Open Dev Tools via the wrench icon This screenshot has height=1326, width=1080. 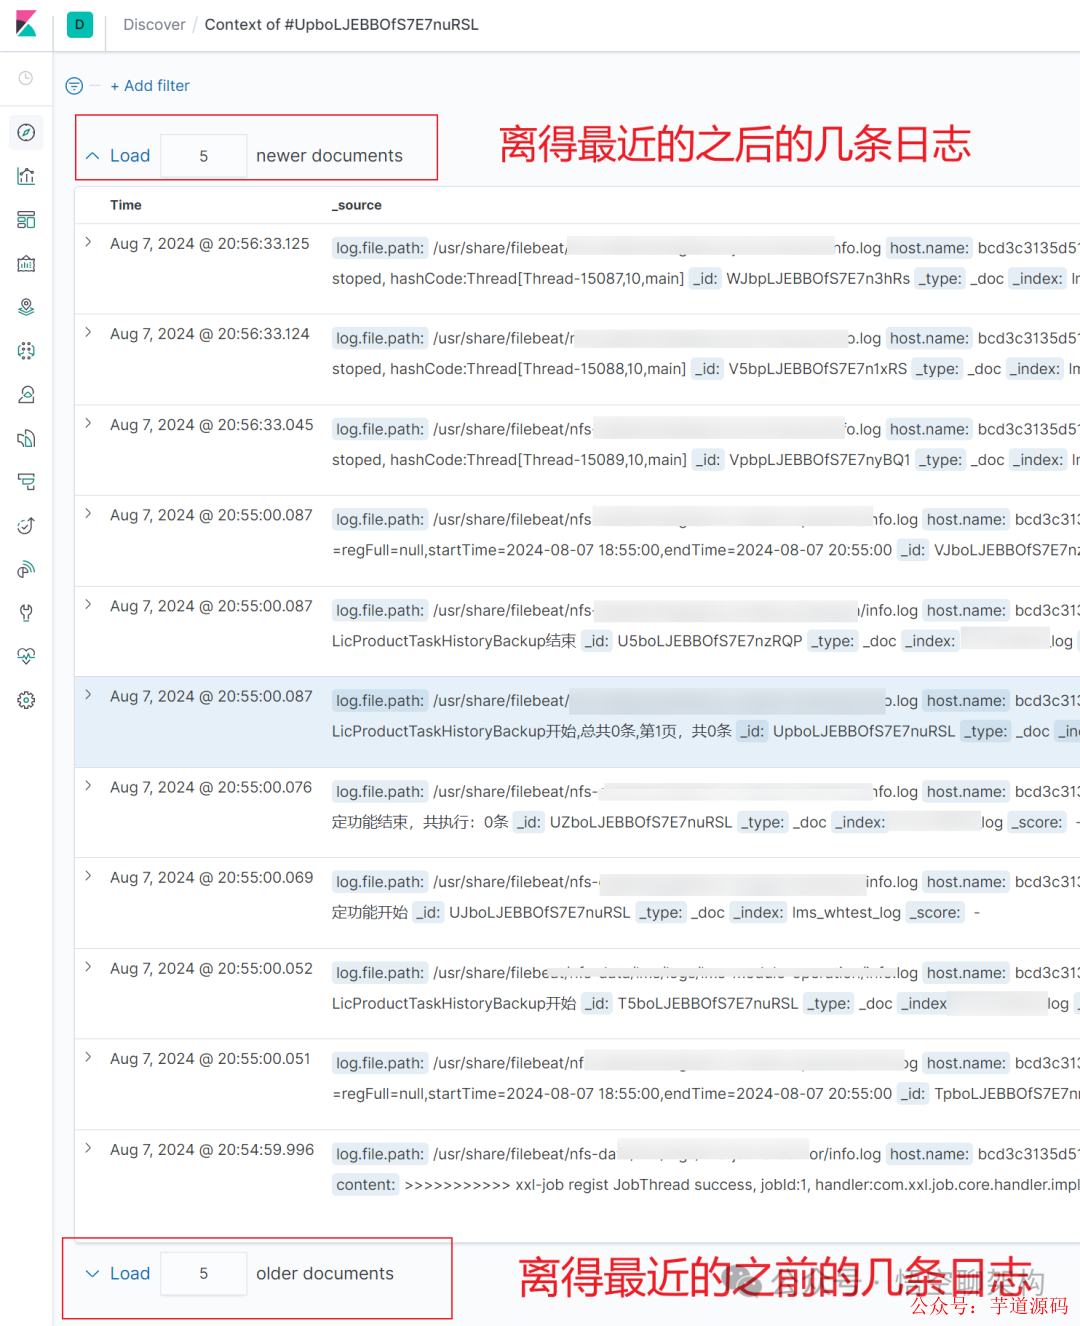[26, 612]
